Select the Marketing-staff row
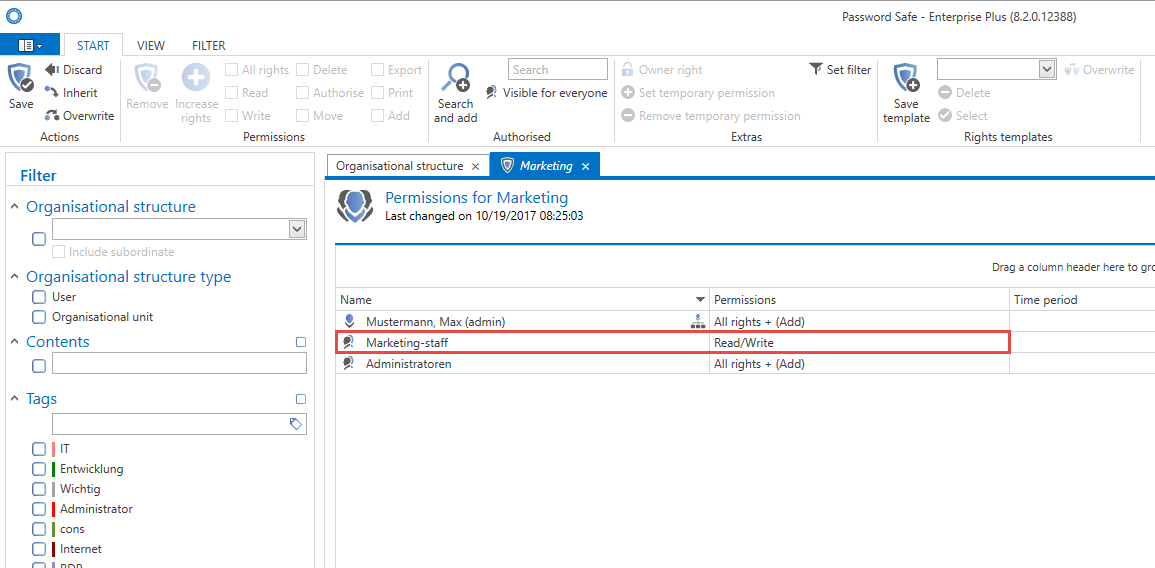 [x=673, y=343]
